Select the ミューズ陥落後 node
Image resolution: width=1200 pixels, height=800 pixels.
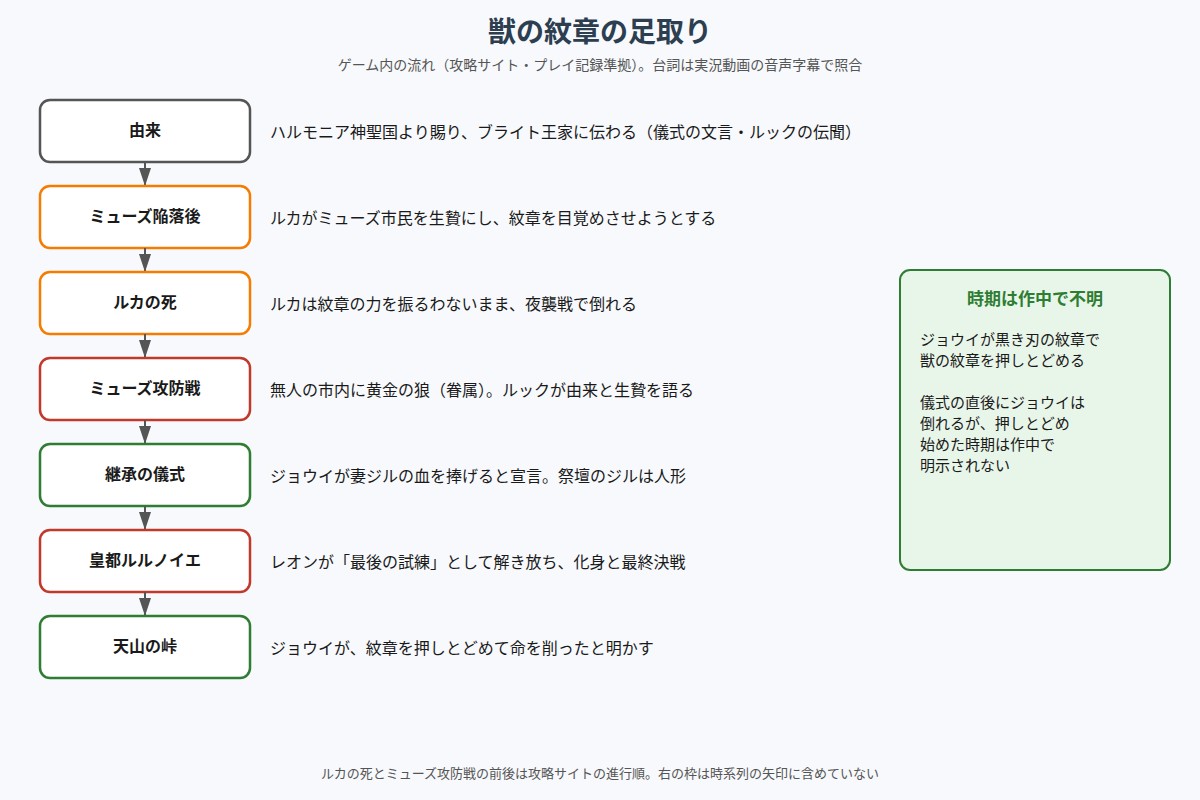(145, 217)
